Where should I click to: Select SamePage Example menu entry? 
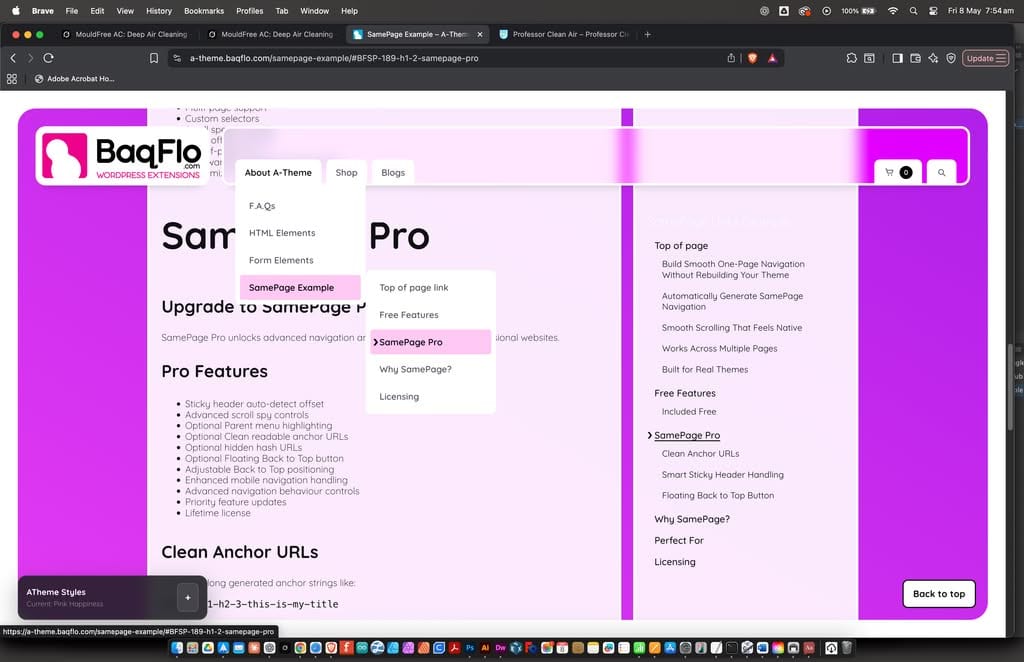tap(300, 287)
